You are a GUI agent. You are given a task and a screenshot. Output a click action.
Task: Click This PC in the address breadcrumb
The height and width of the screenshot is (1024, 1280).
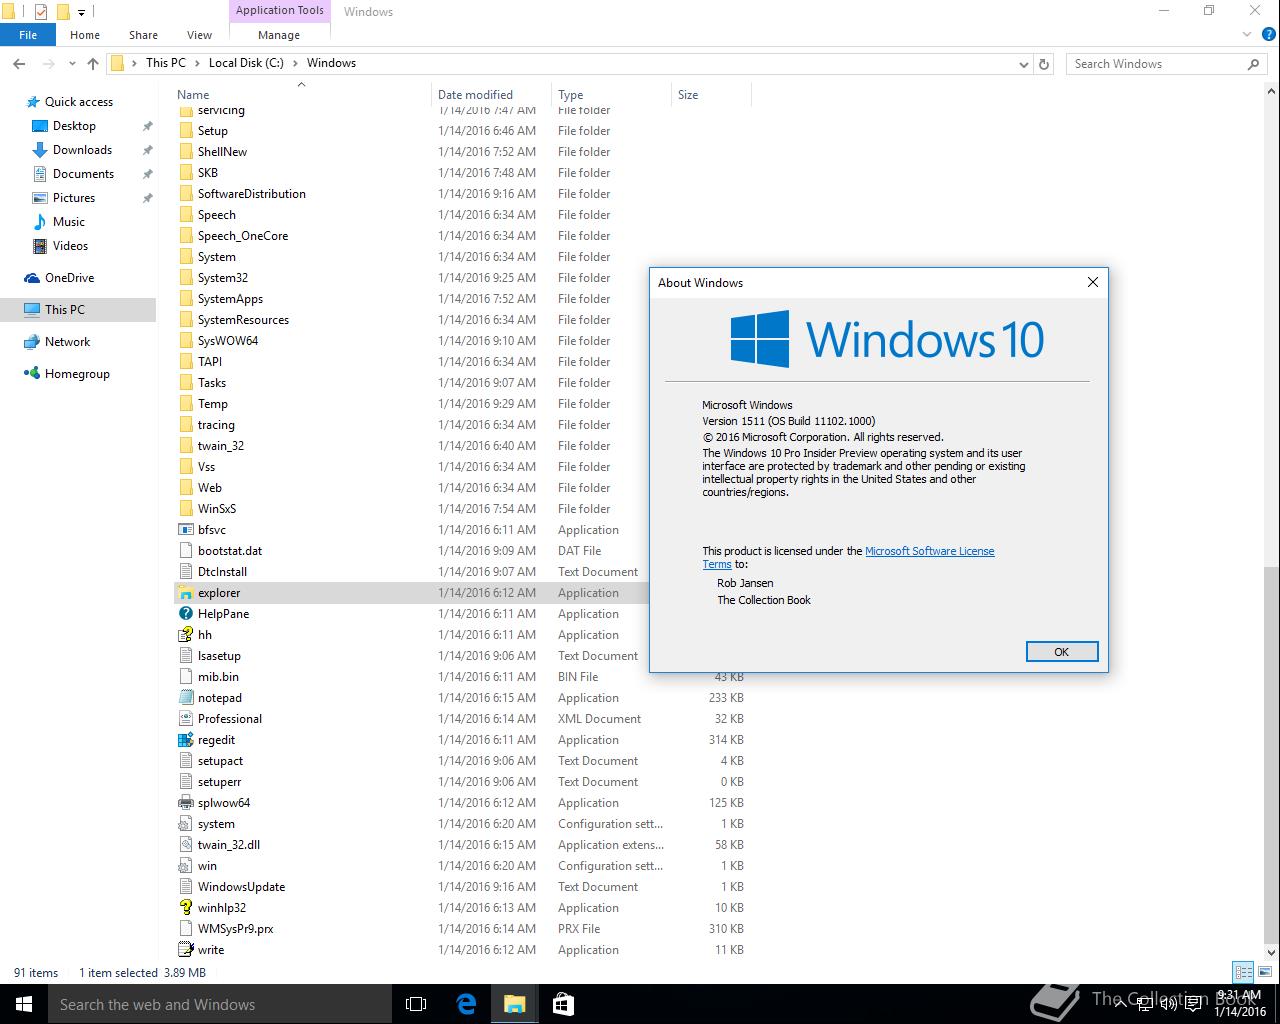point(165,63)
